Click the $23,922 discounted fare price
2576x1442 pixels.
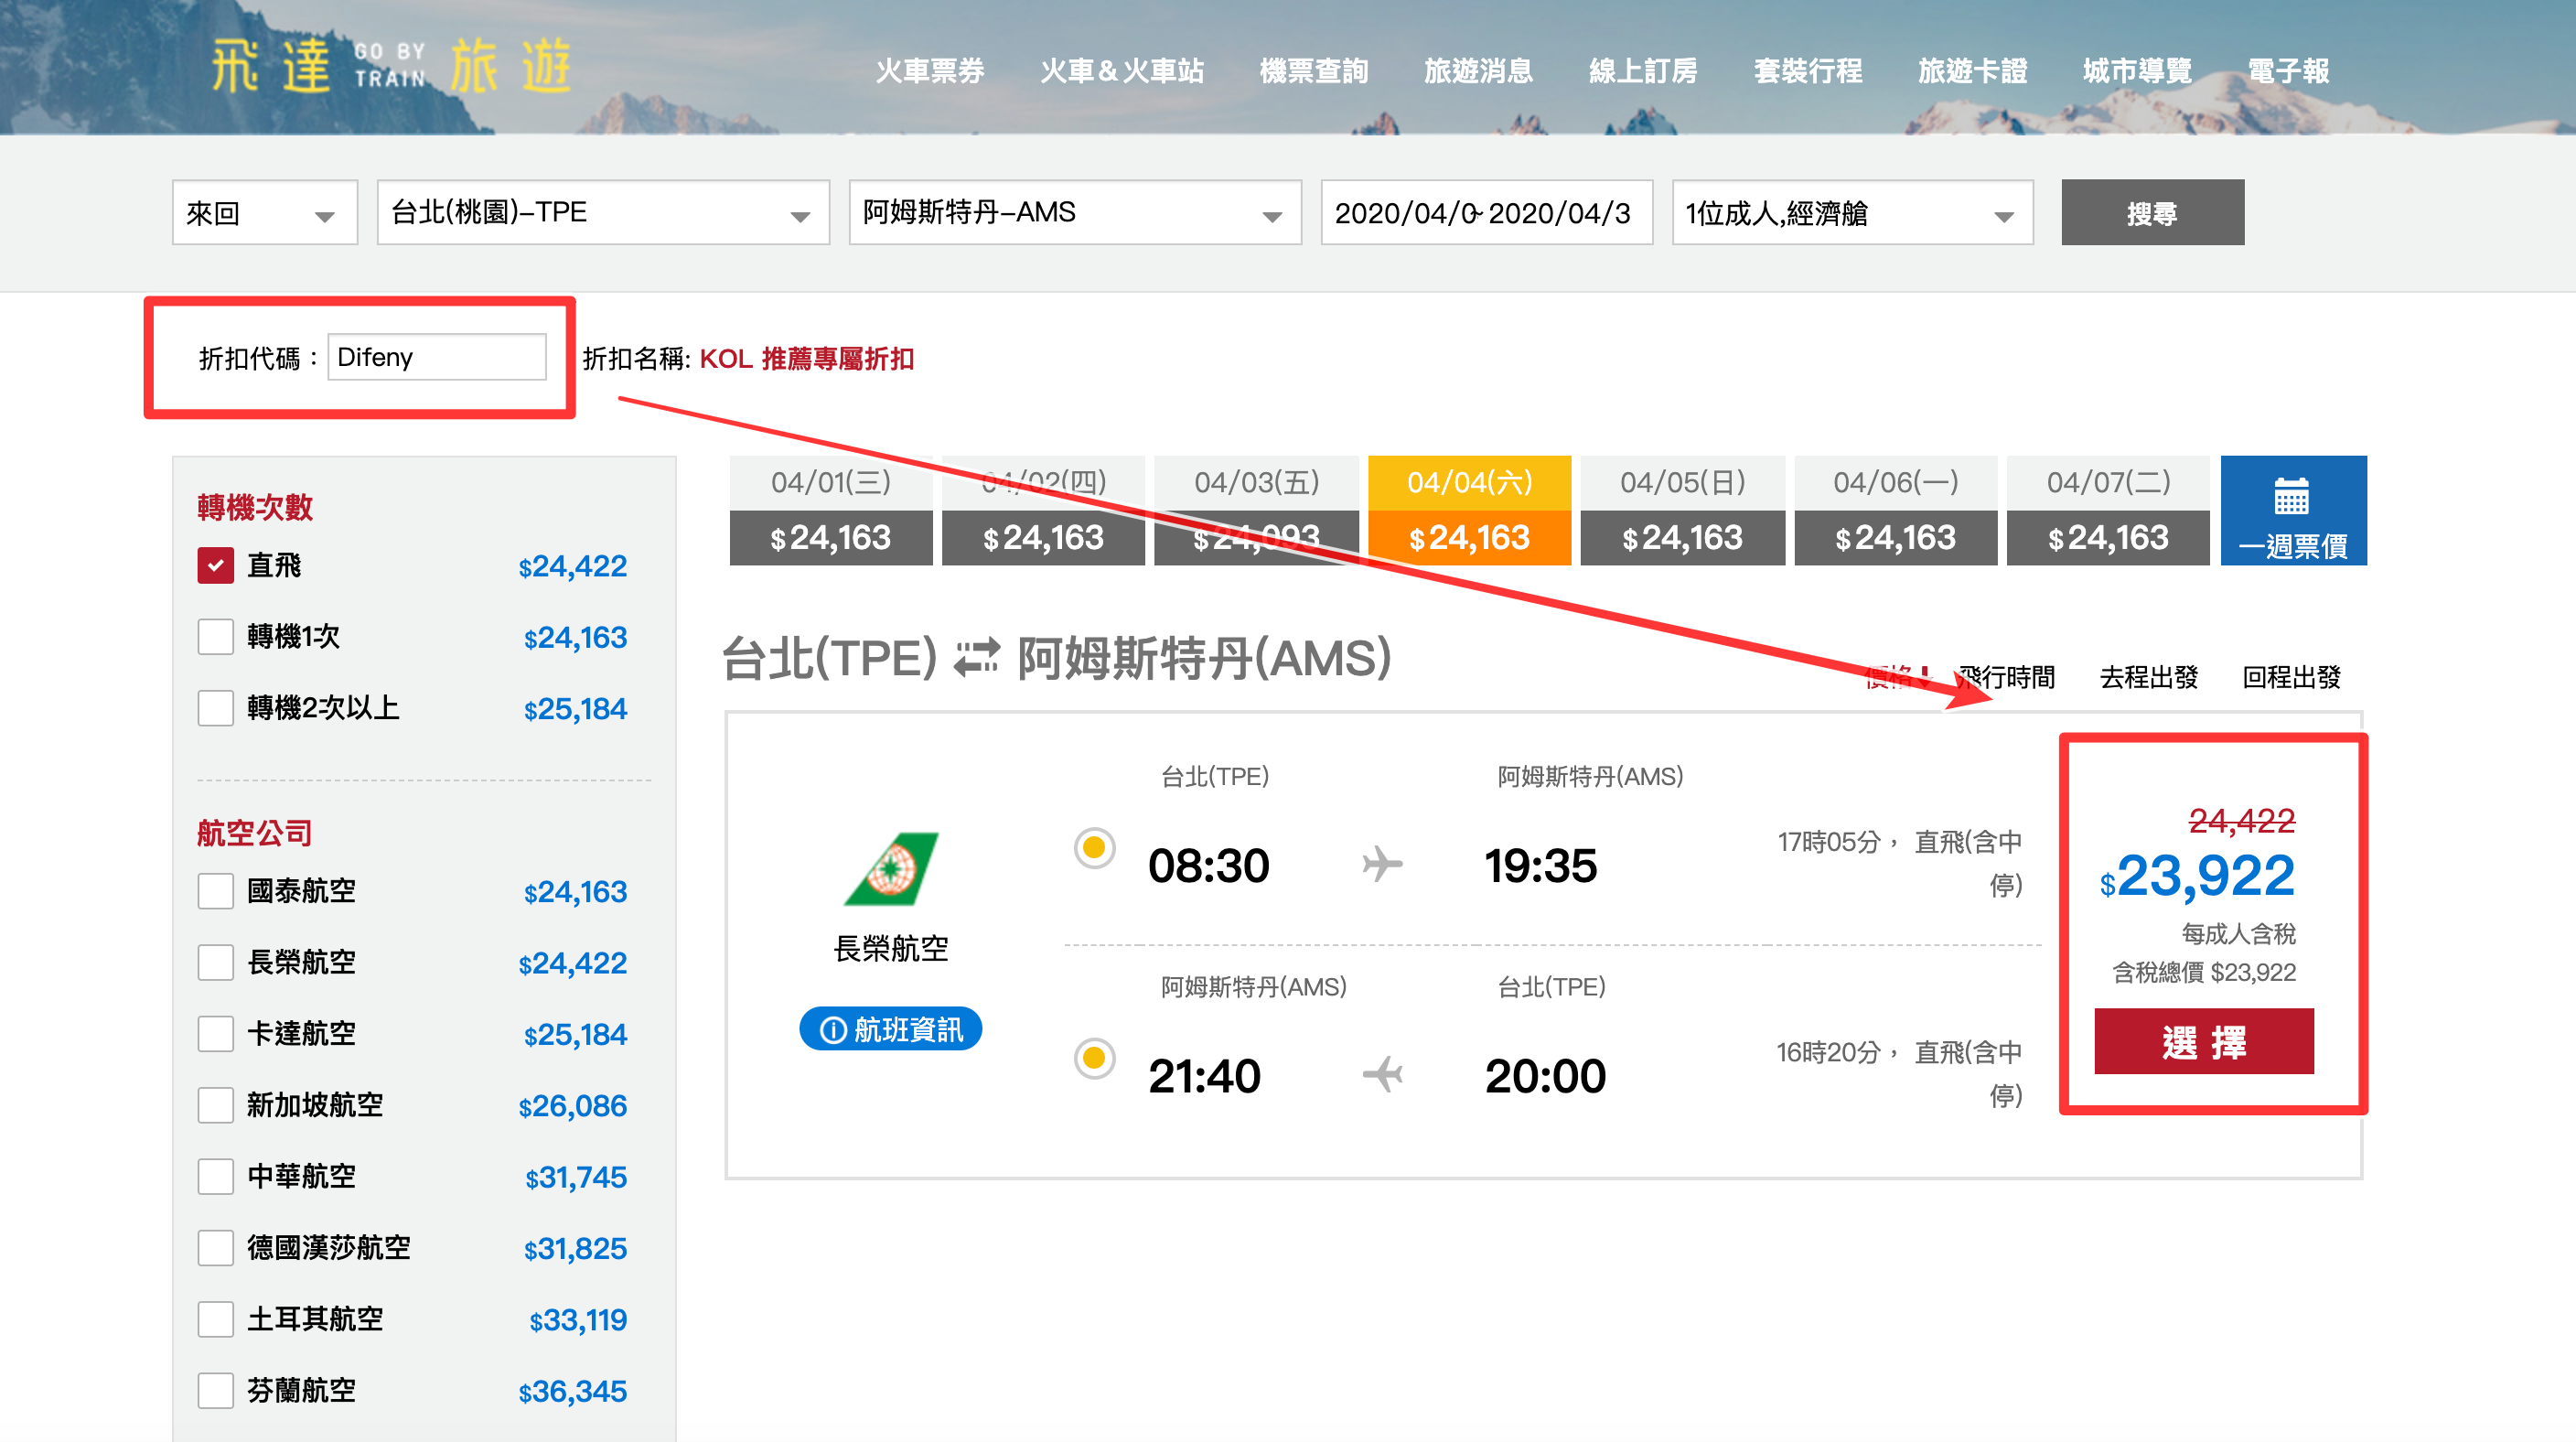coord(2197,876)
